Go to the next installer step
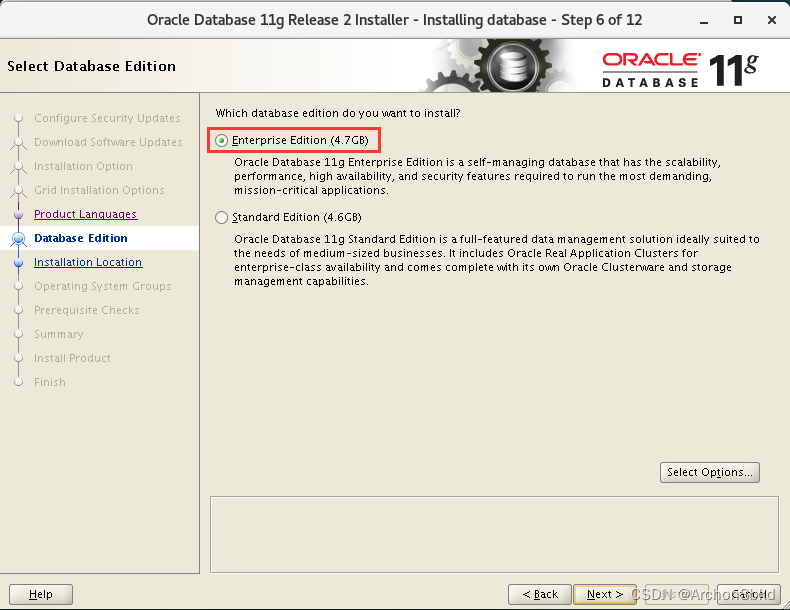The image size is (790, 610). [605, 594]
